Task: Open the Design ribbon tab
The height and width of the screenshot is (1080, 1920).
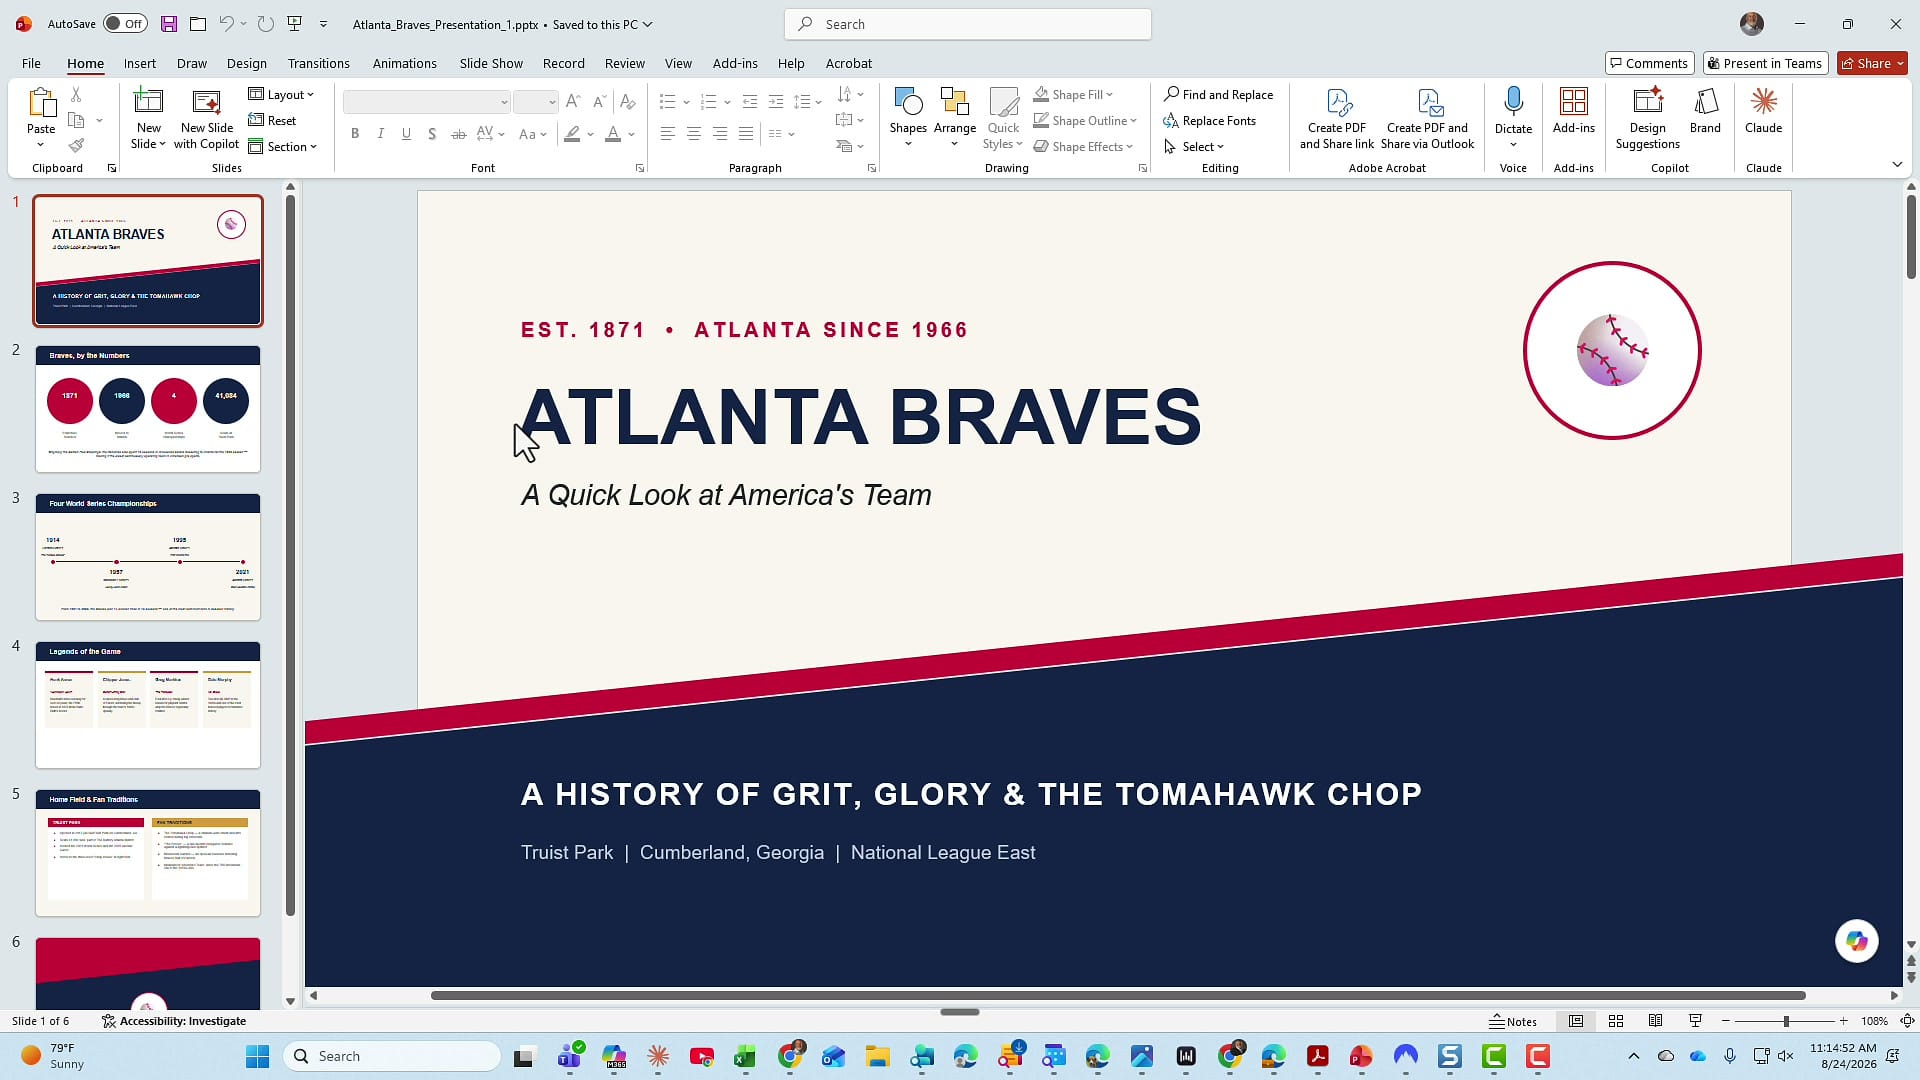Action: tap(246, 63)
